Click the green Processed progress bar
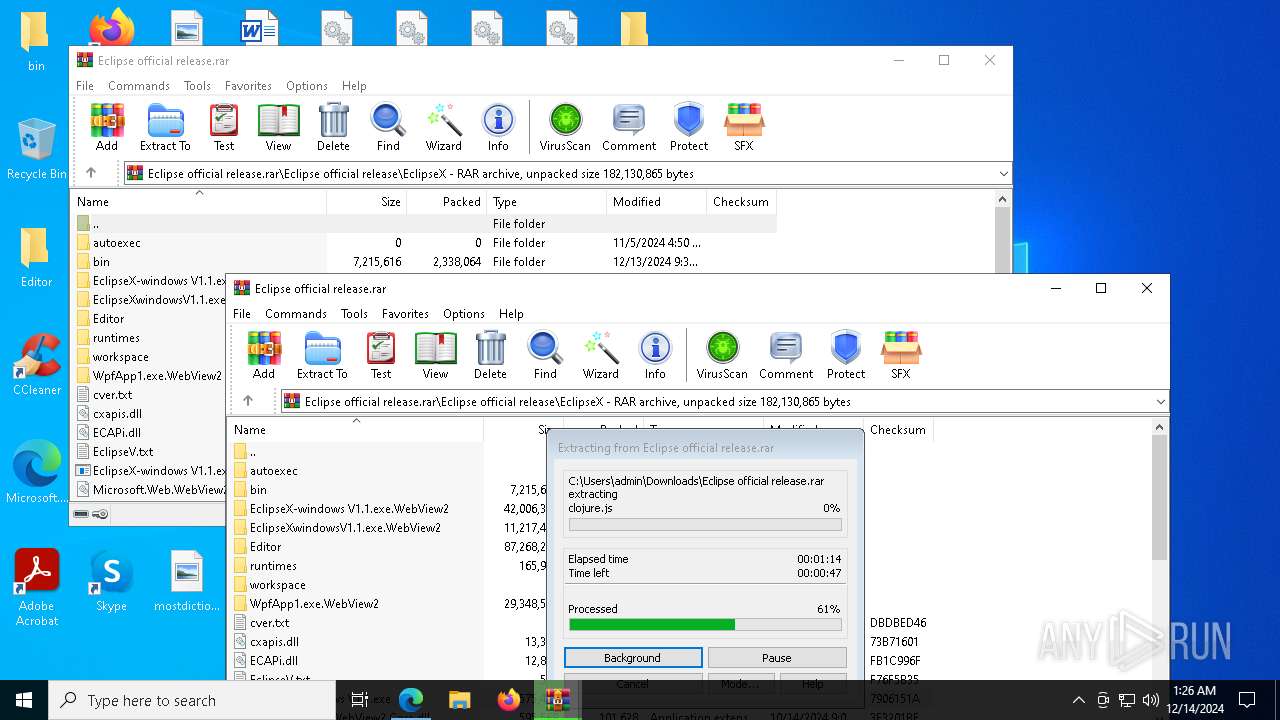 point(705,625)
